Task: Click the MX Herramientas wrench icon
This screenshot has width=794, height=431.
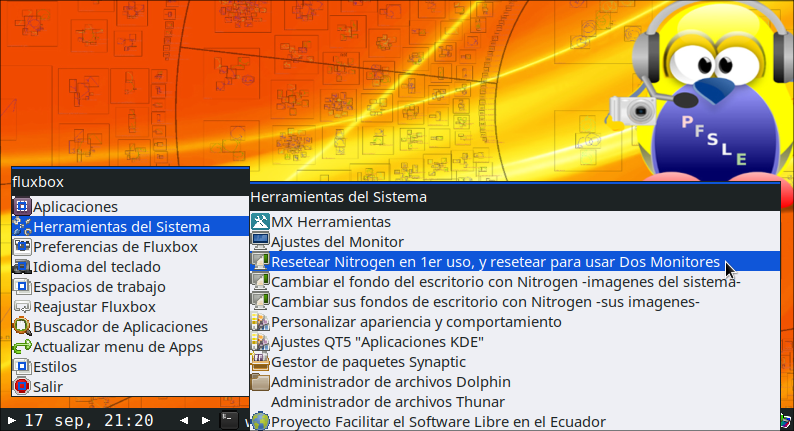Action: 260,221
